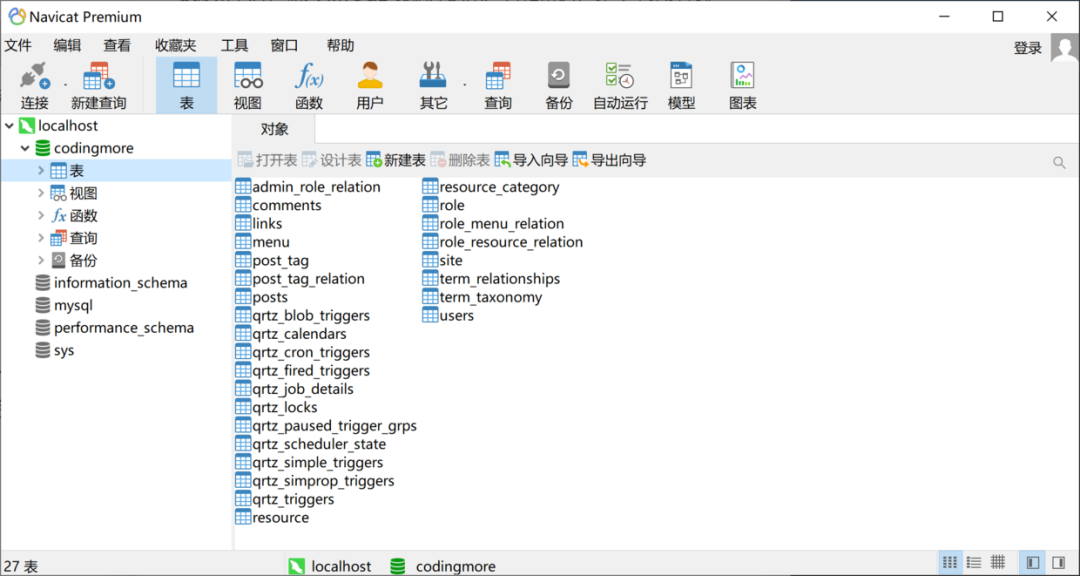This screenshot has width=1080, height=576.
Task: Toggle left navigation pane visibility
Action: (x=1032, y=562)
